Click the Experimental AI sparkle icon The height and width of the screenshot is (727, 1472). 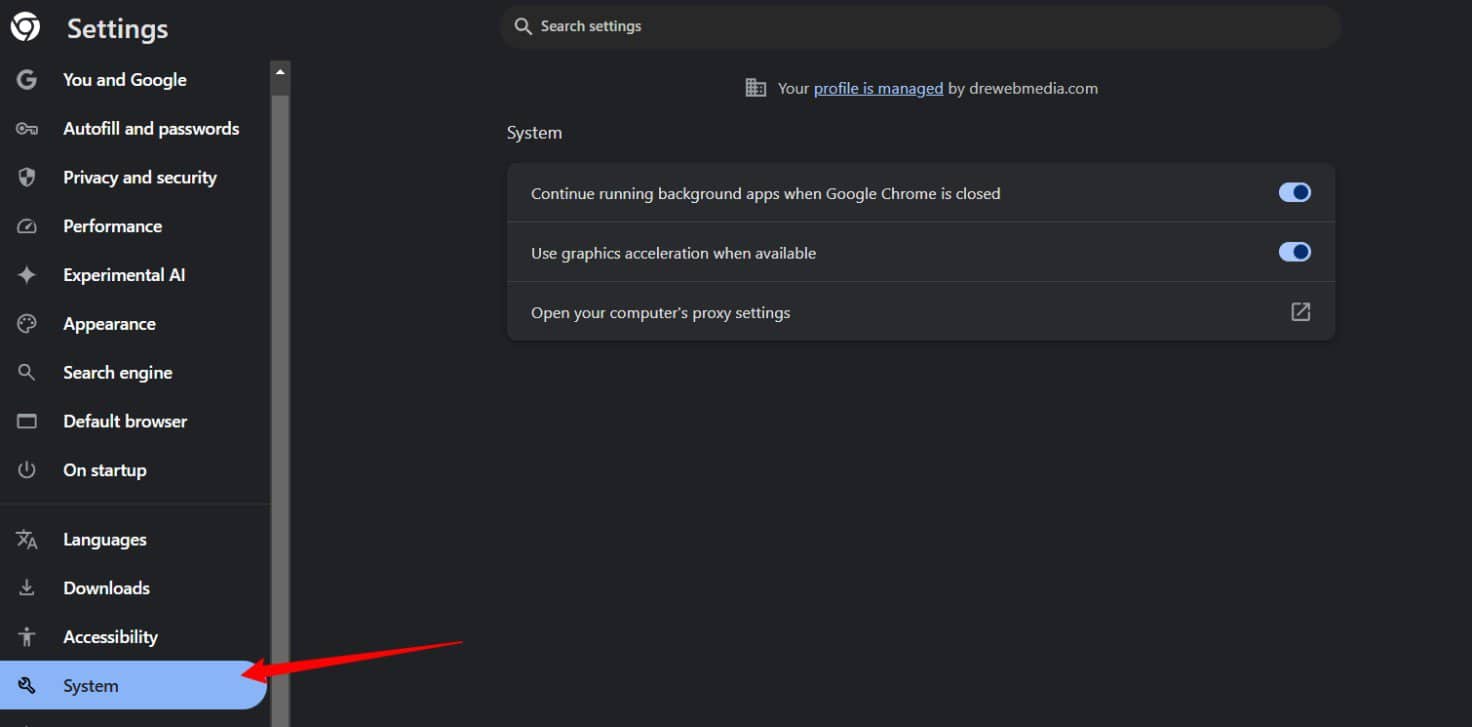(26, 274)
